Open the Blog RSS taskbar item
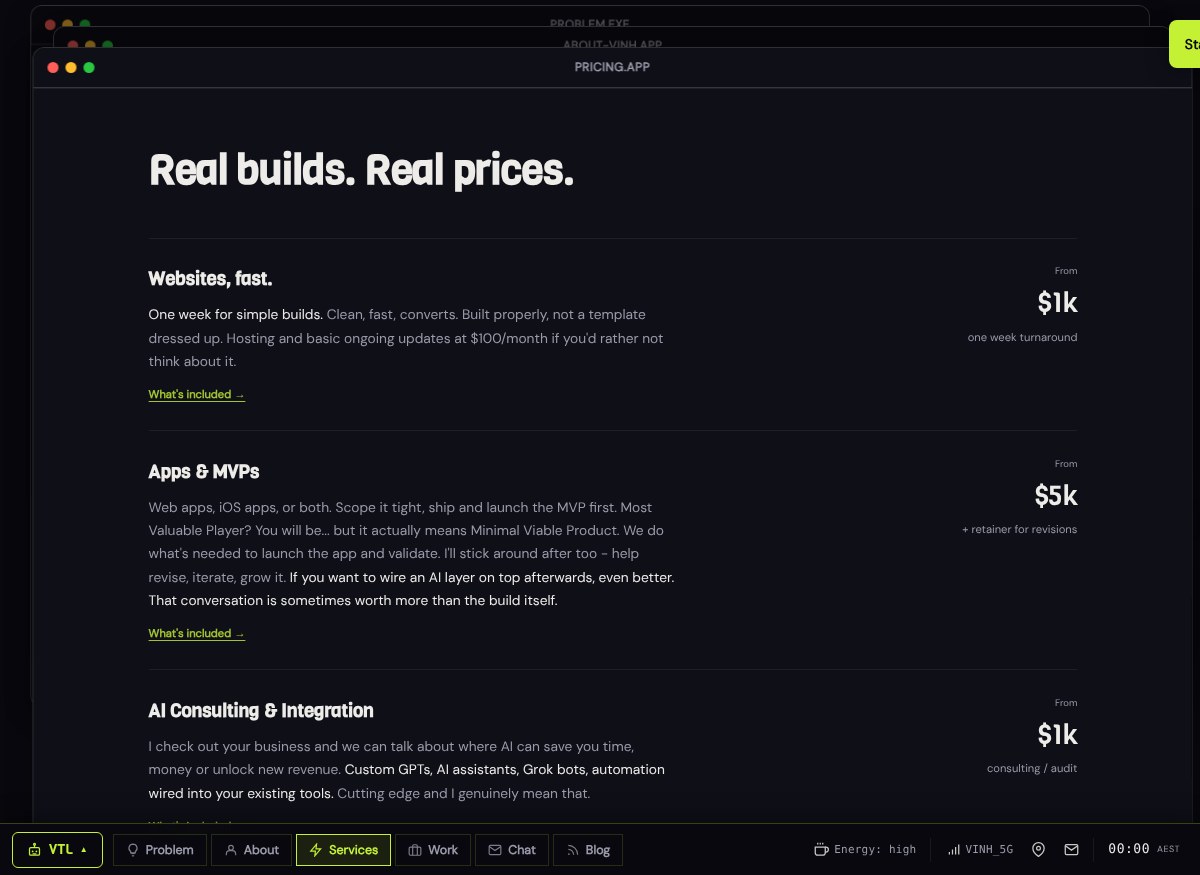 (x=588, y=850)
